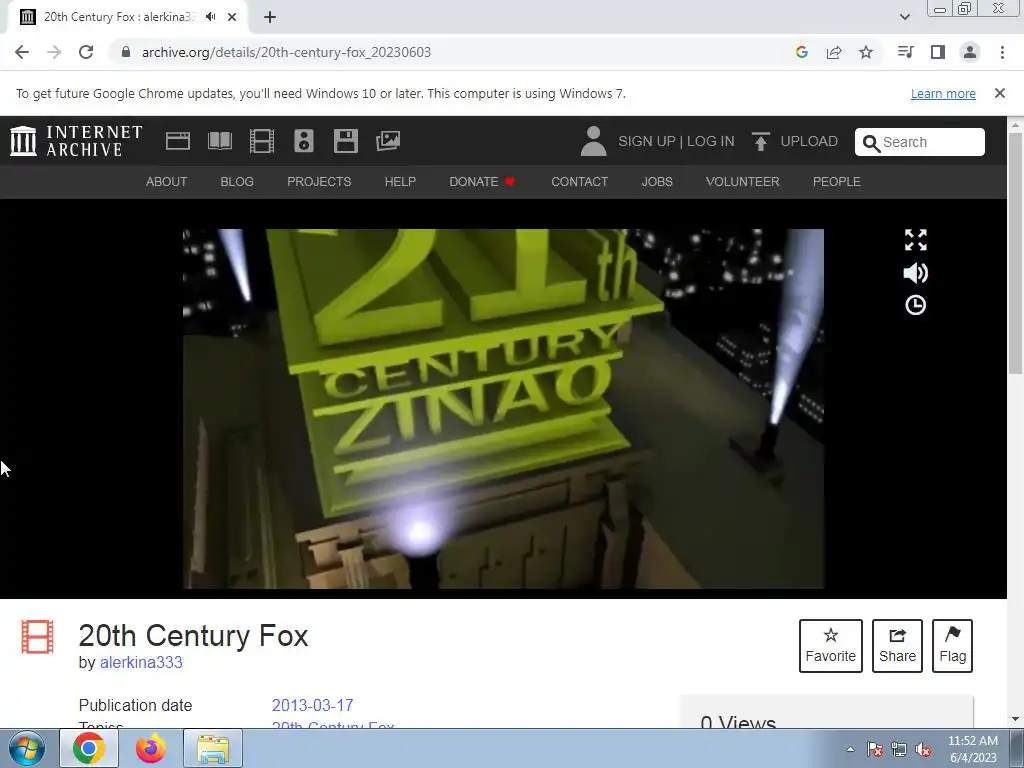Click the Learn more link
The width and height of the screenshot is (1024, 768).
tap(943, 93)
